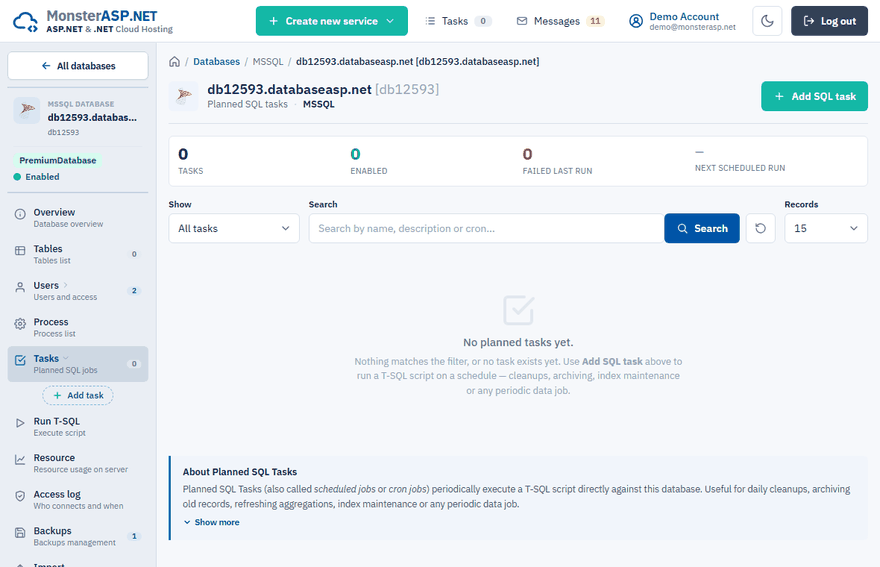This screenshot has width=880, height=567.
Task: Click the MSSQL breadcrumb text
Action: [268, 62]
